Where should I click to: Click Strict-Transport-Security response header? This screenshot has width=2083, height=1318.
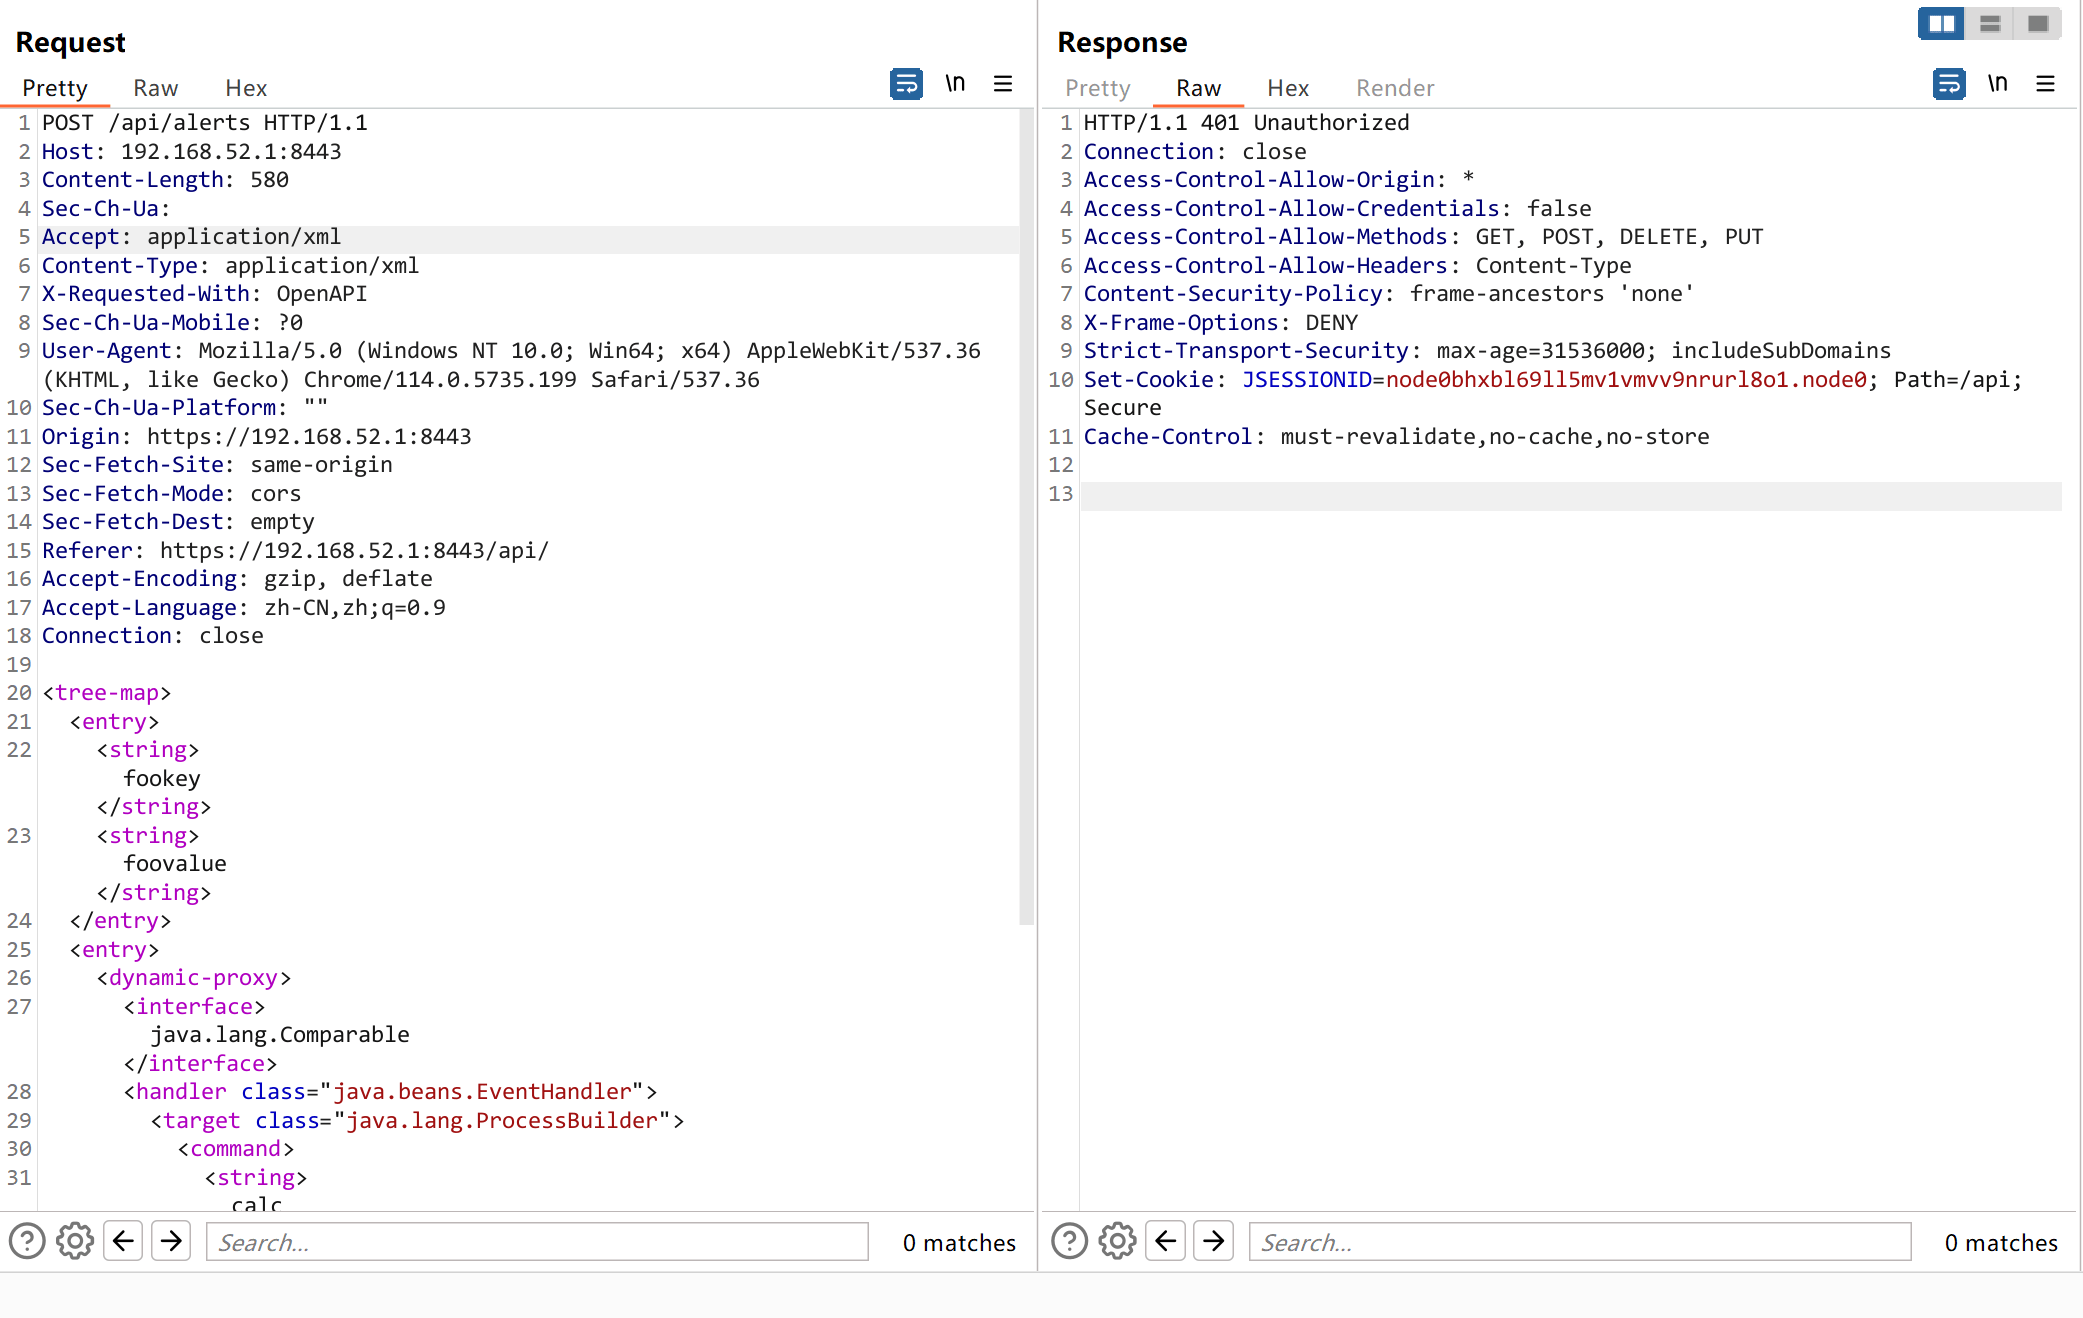1488,351
